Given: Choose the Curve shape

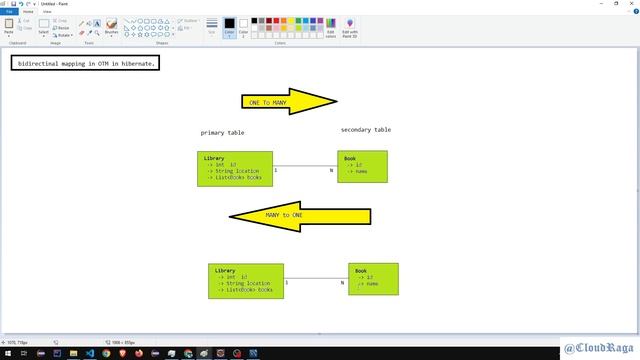Looking at the screenshot, I should coord(133,21).
